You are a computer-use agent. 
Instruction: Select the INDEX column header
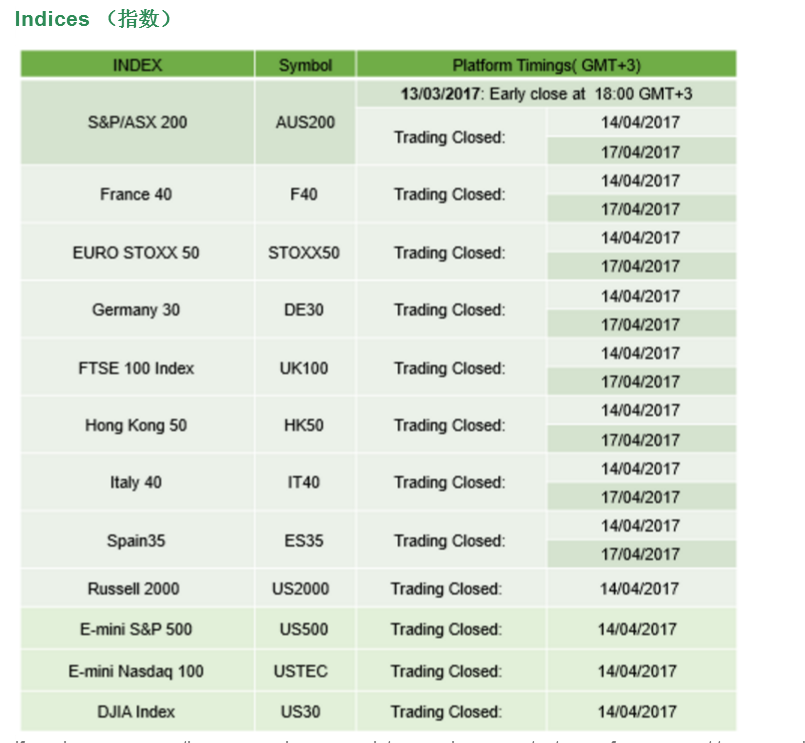(x=138, y=65)
